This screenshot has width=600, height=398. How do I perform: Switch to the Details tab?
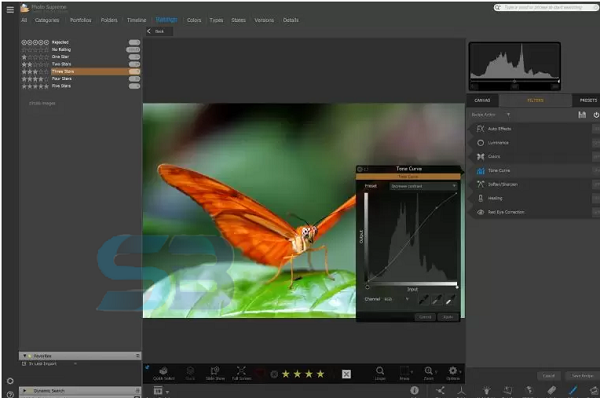(x=291, y=20)
